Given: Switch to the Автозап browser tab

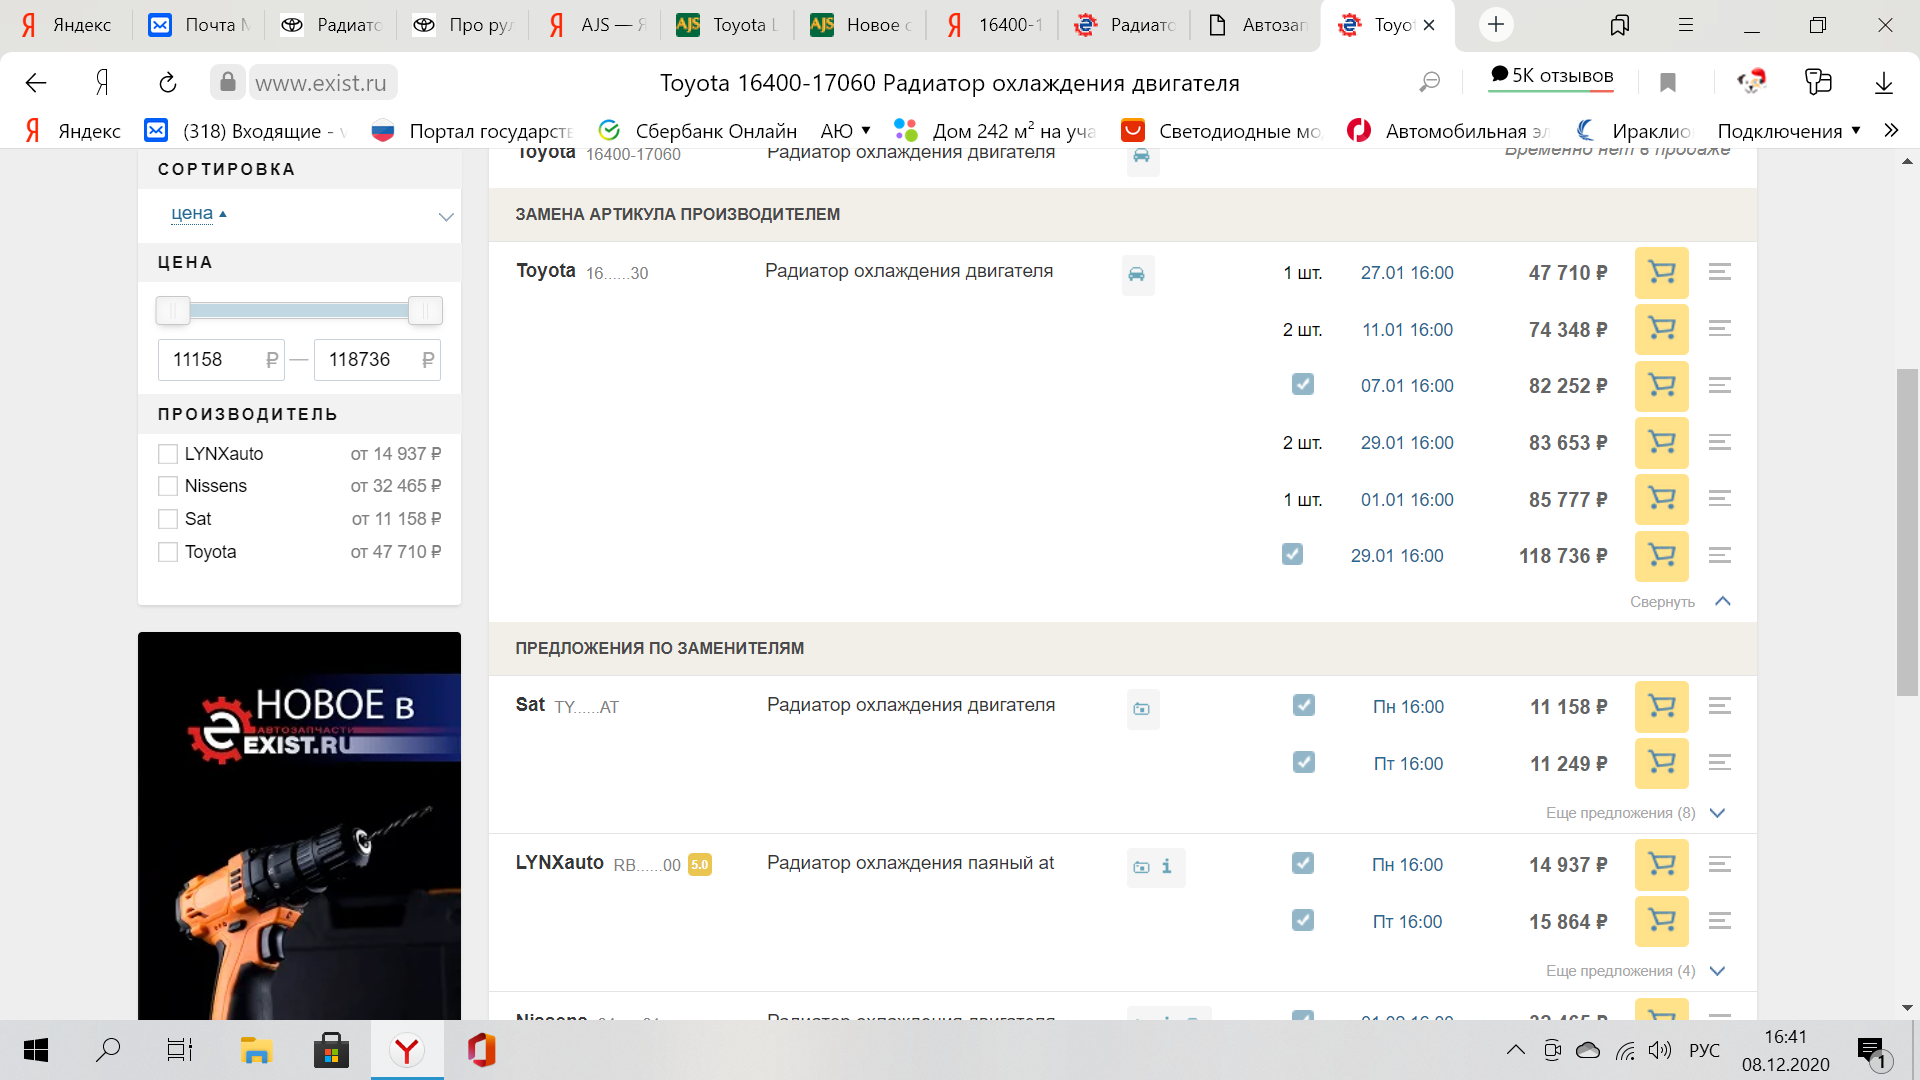Looking at the screenshot, I should 1257,25.
